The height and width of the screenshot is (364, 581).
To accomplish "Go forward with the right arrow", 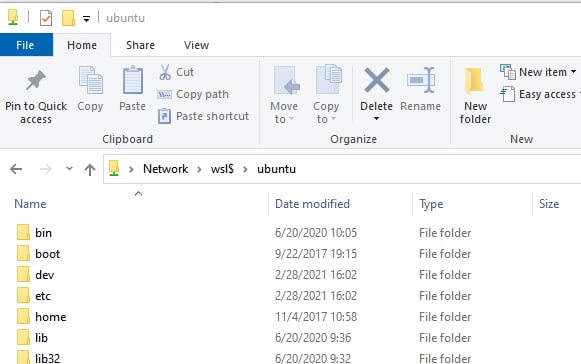I will 46,169.
